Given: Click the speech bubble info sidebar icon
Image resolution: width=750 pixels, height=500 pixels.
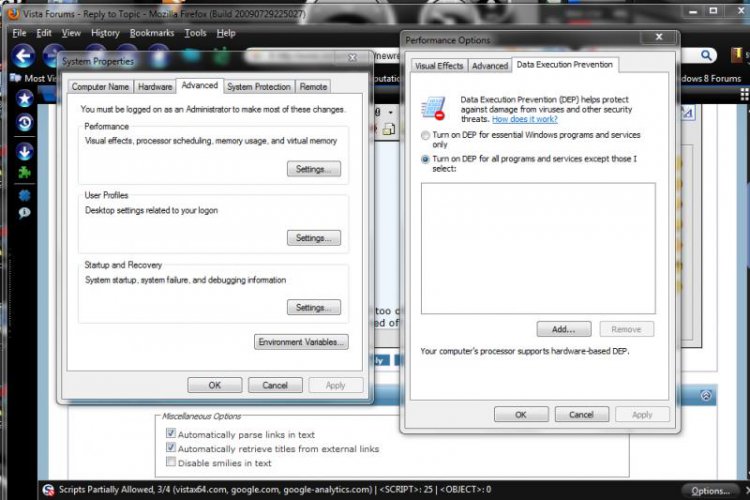Looking at the screenshot, I should point(24,213).
